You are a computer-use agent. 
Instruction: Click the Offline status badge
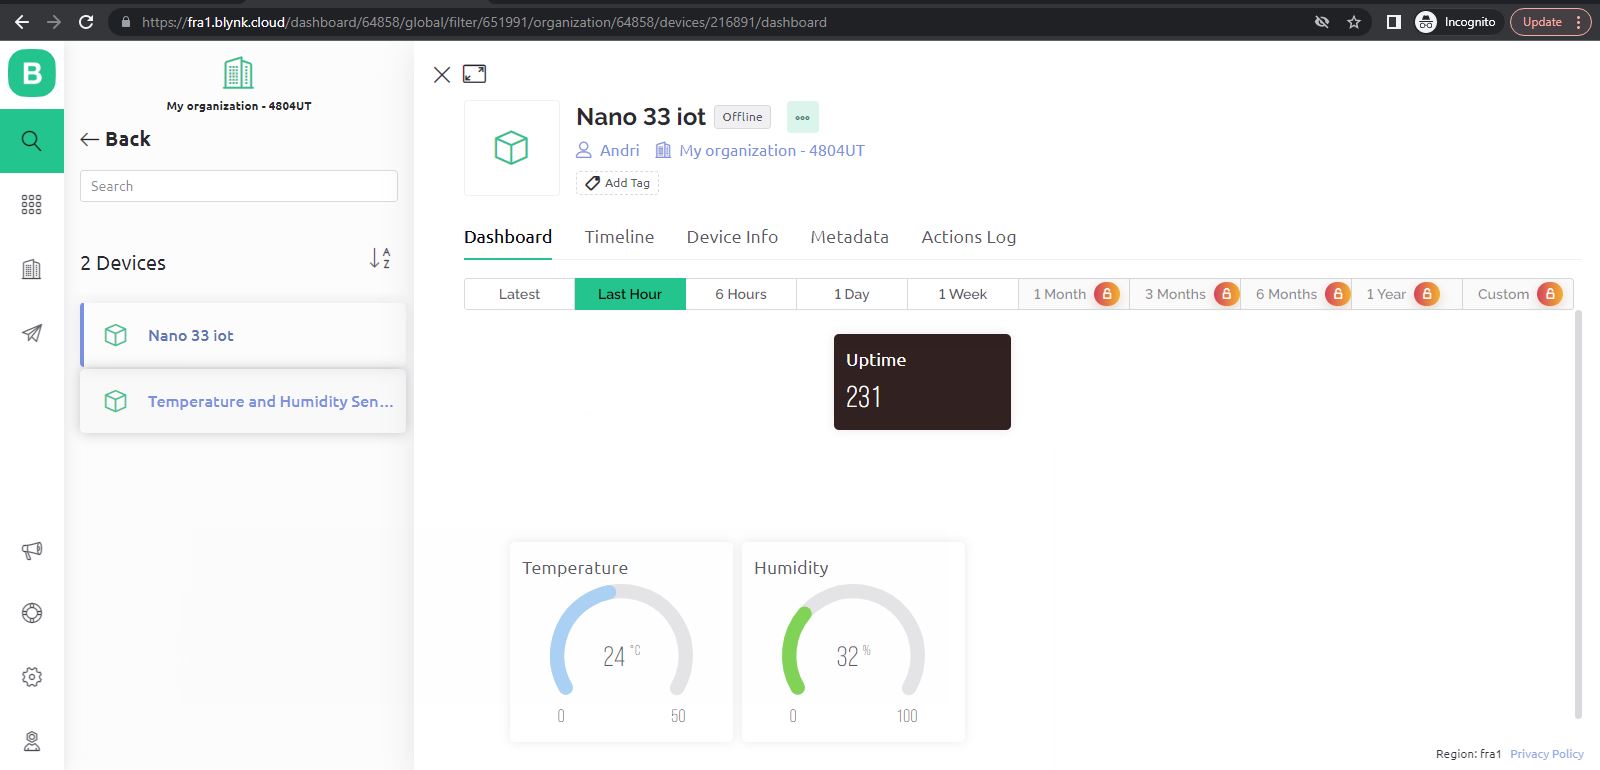pyautogui.click(x=742, y=117)
